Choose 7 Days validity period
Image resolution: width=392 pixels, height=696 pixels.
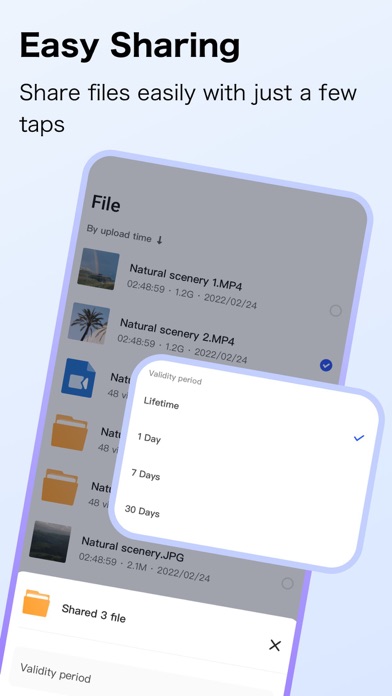pyautogui.click(x=146, y=475)
